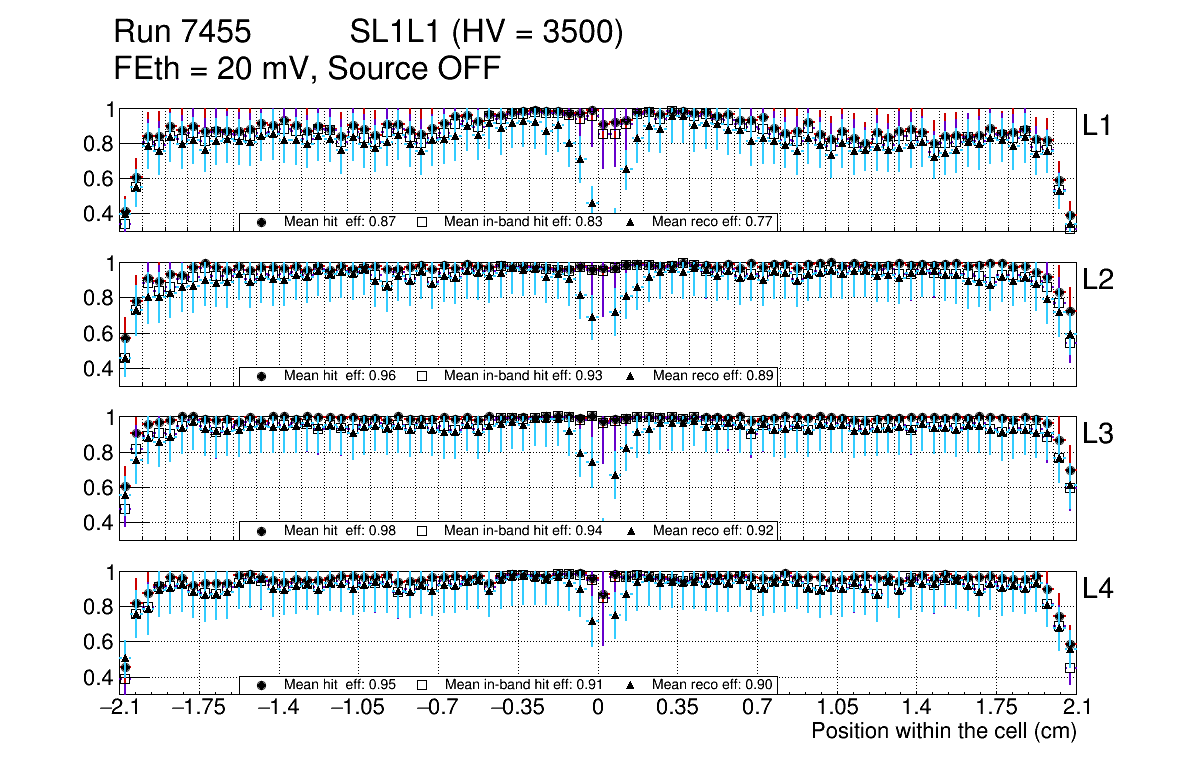Click the open square marker in L1 legend
The width and height of the screenshot is (1196, 772).
[421, 222]
